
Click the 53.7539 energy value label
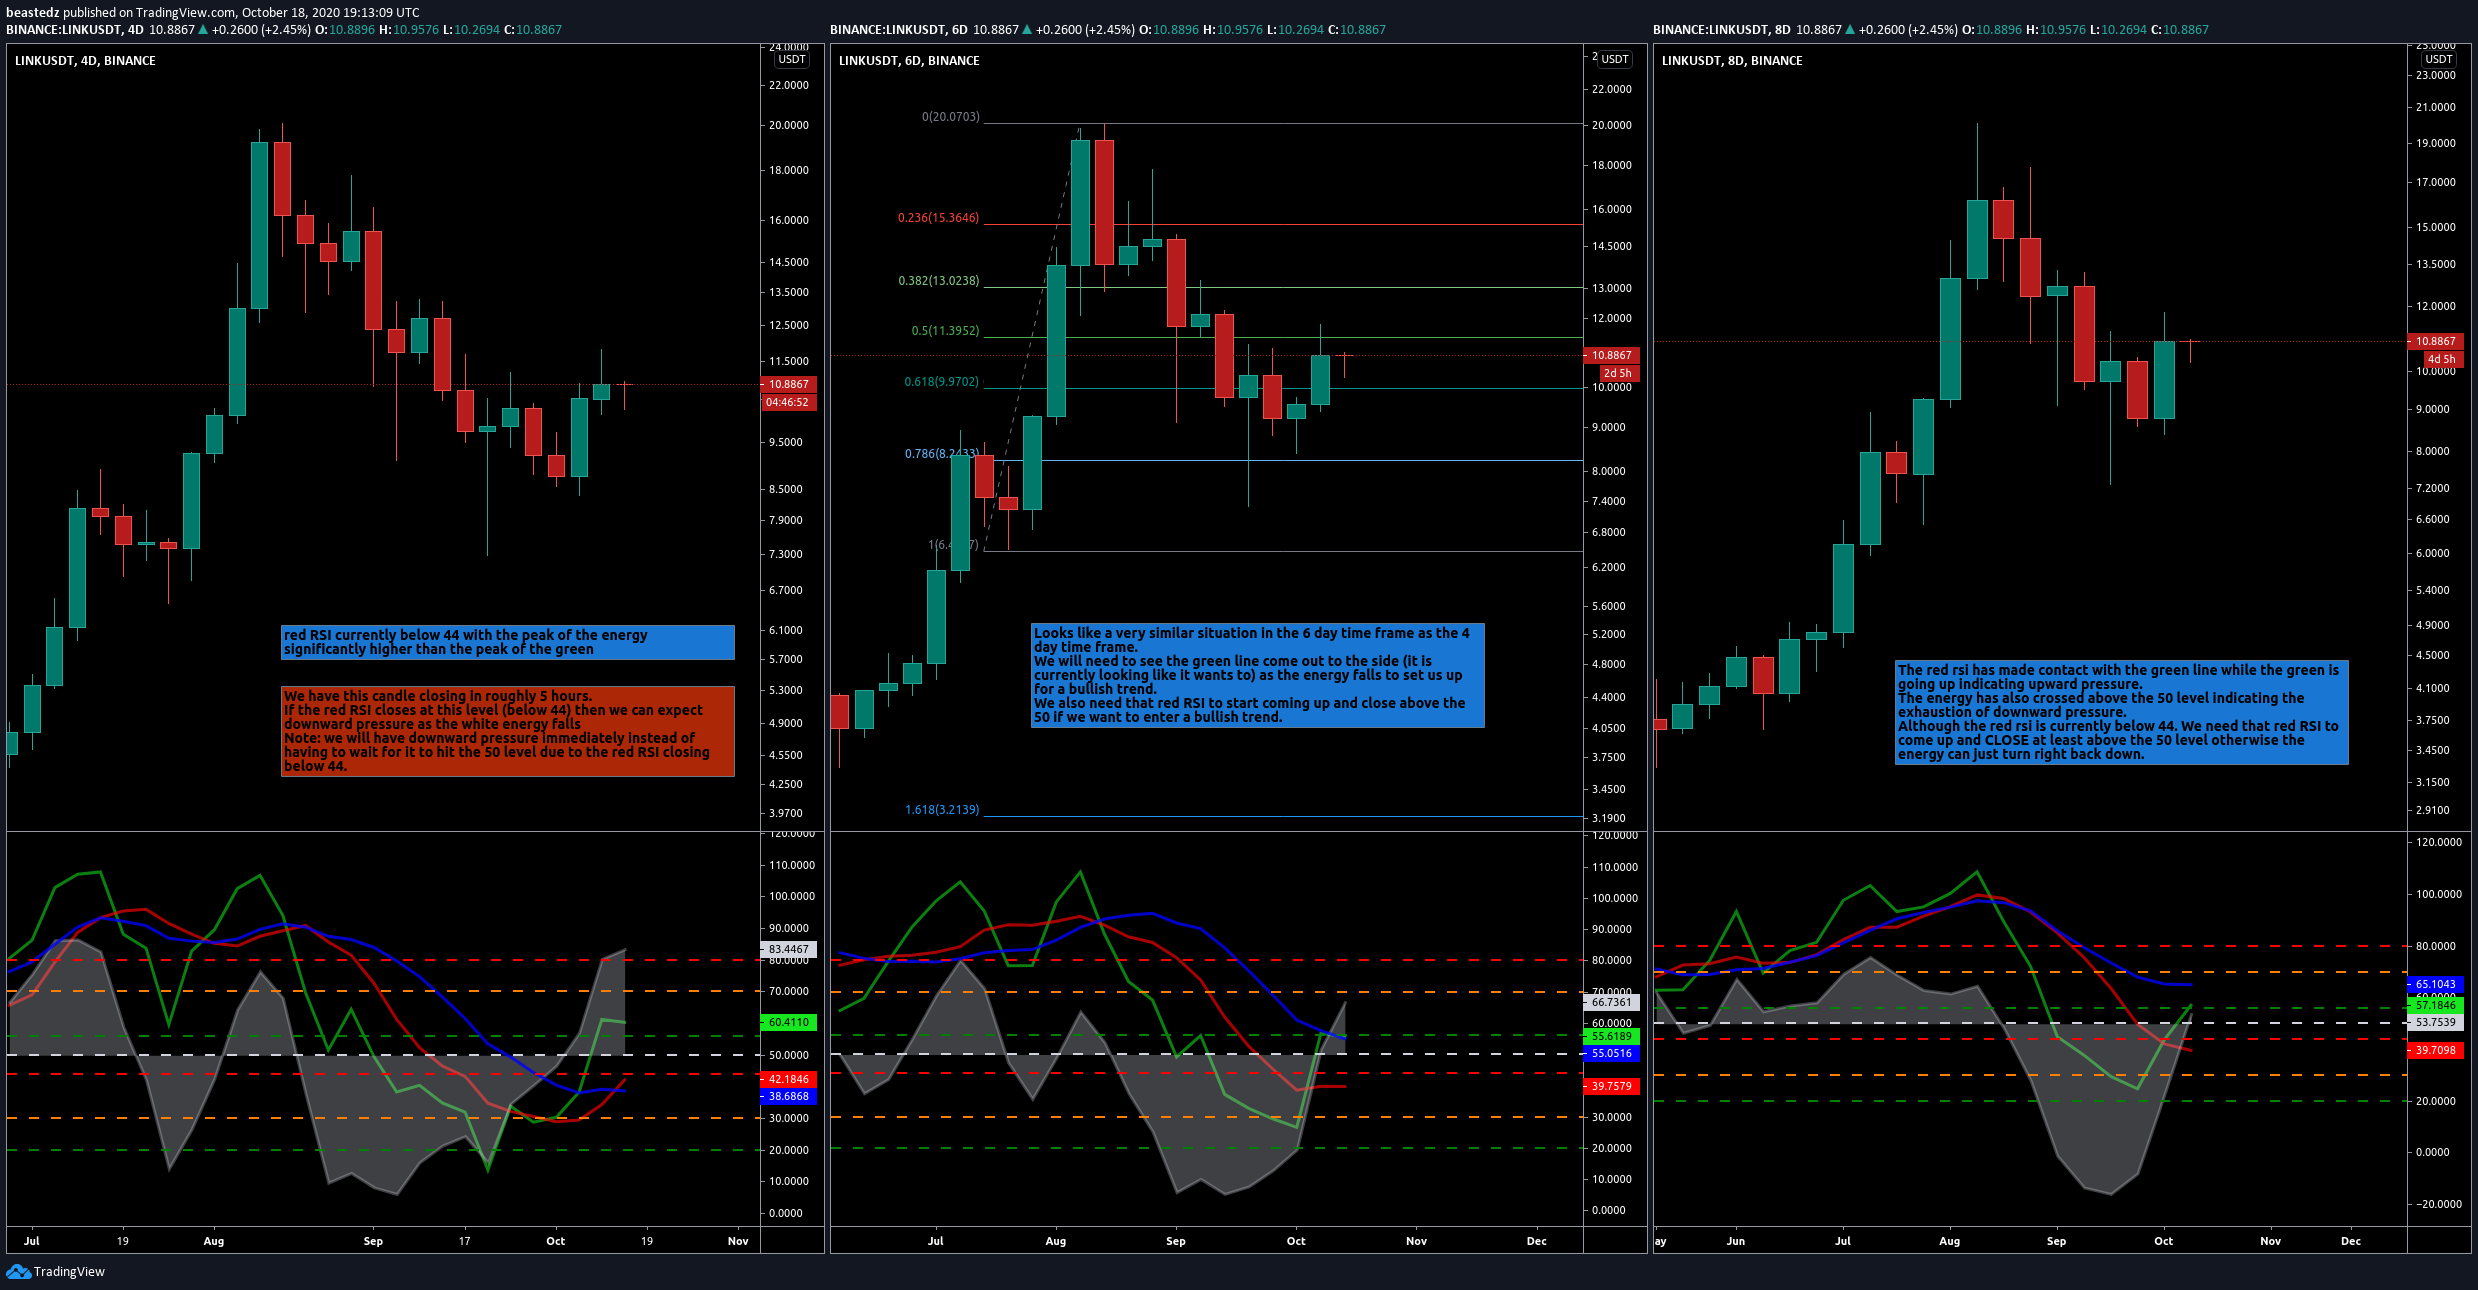click(x=2436, y=1022)
